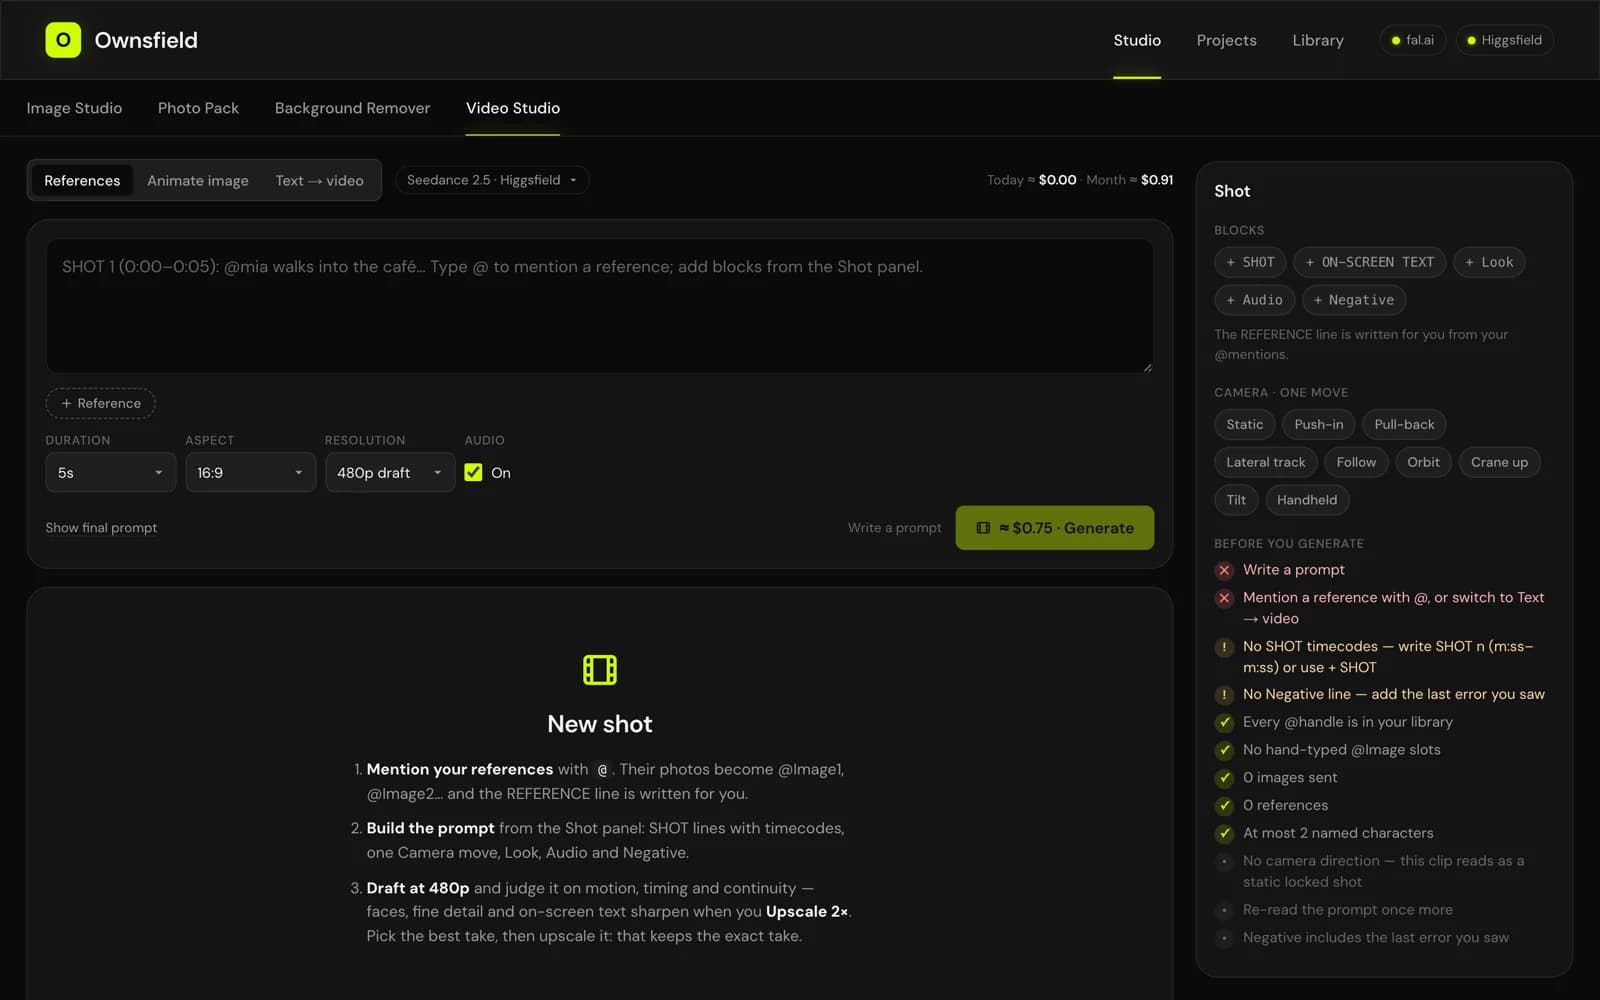The width and height of the screenshot is (1600, 1000).
Task: Click the film strip New shot icon
Action: 600,669
